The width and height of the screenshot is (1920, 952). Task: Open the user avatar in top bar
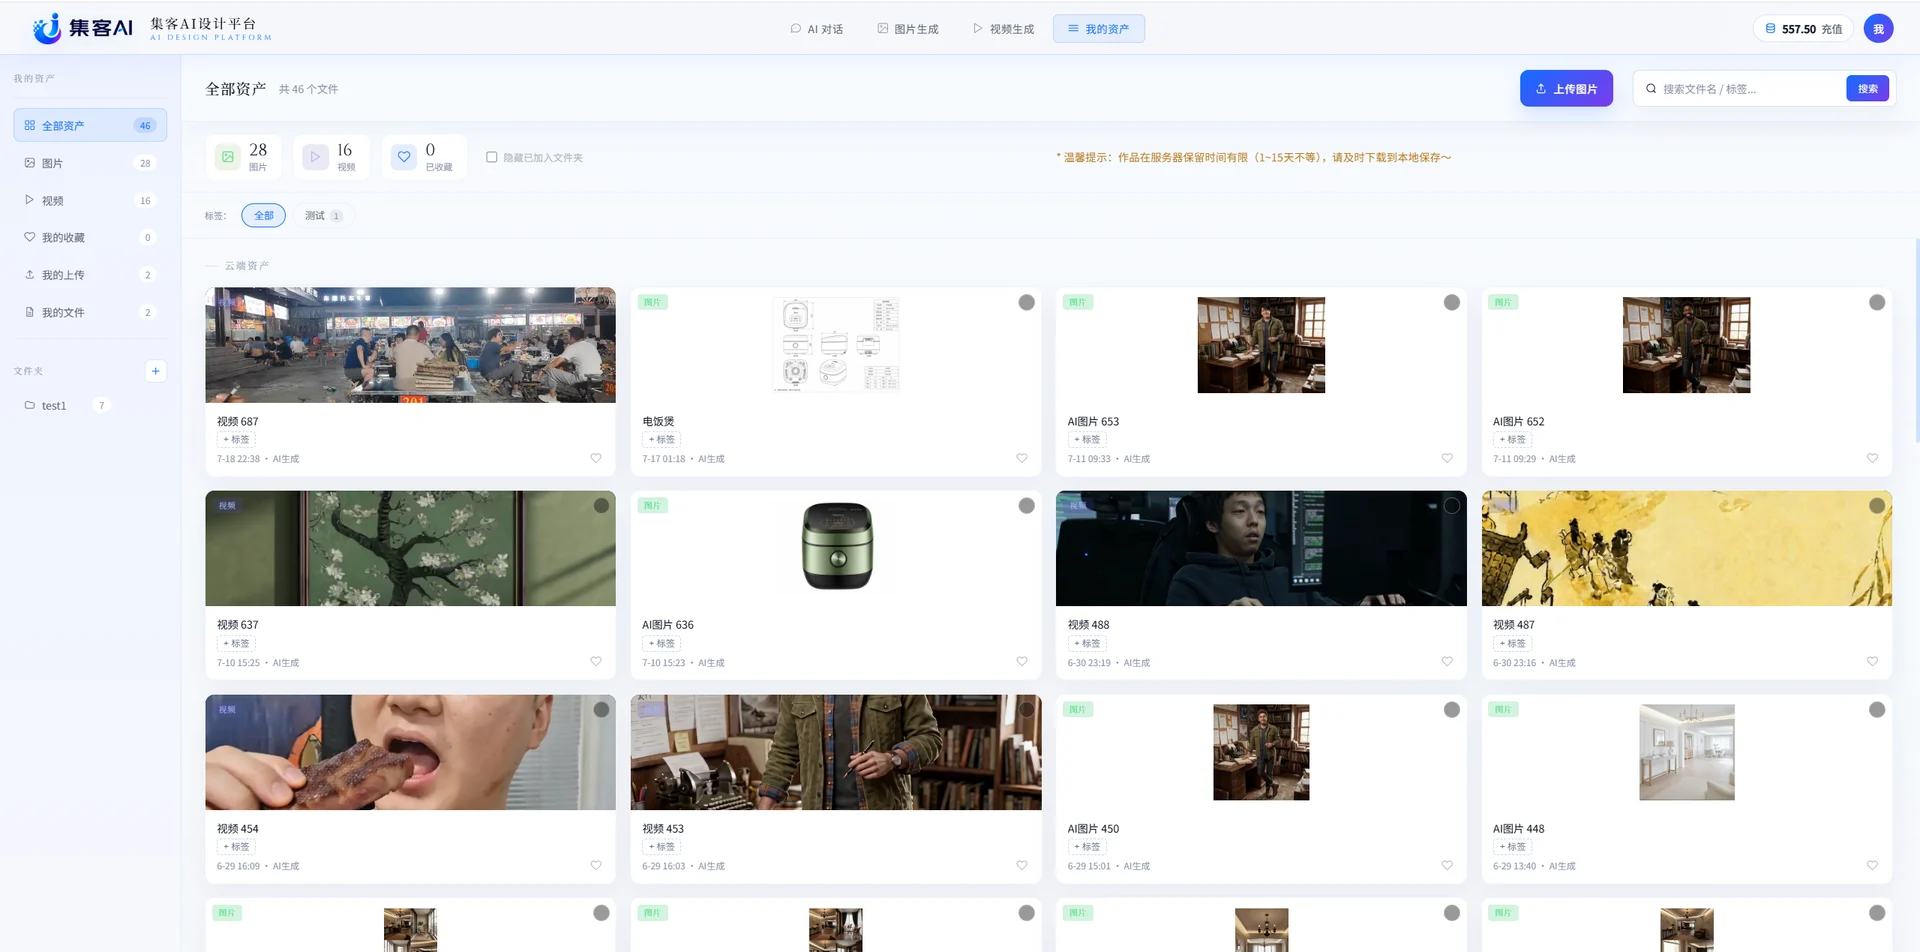[1878, 29]
